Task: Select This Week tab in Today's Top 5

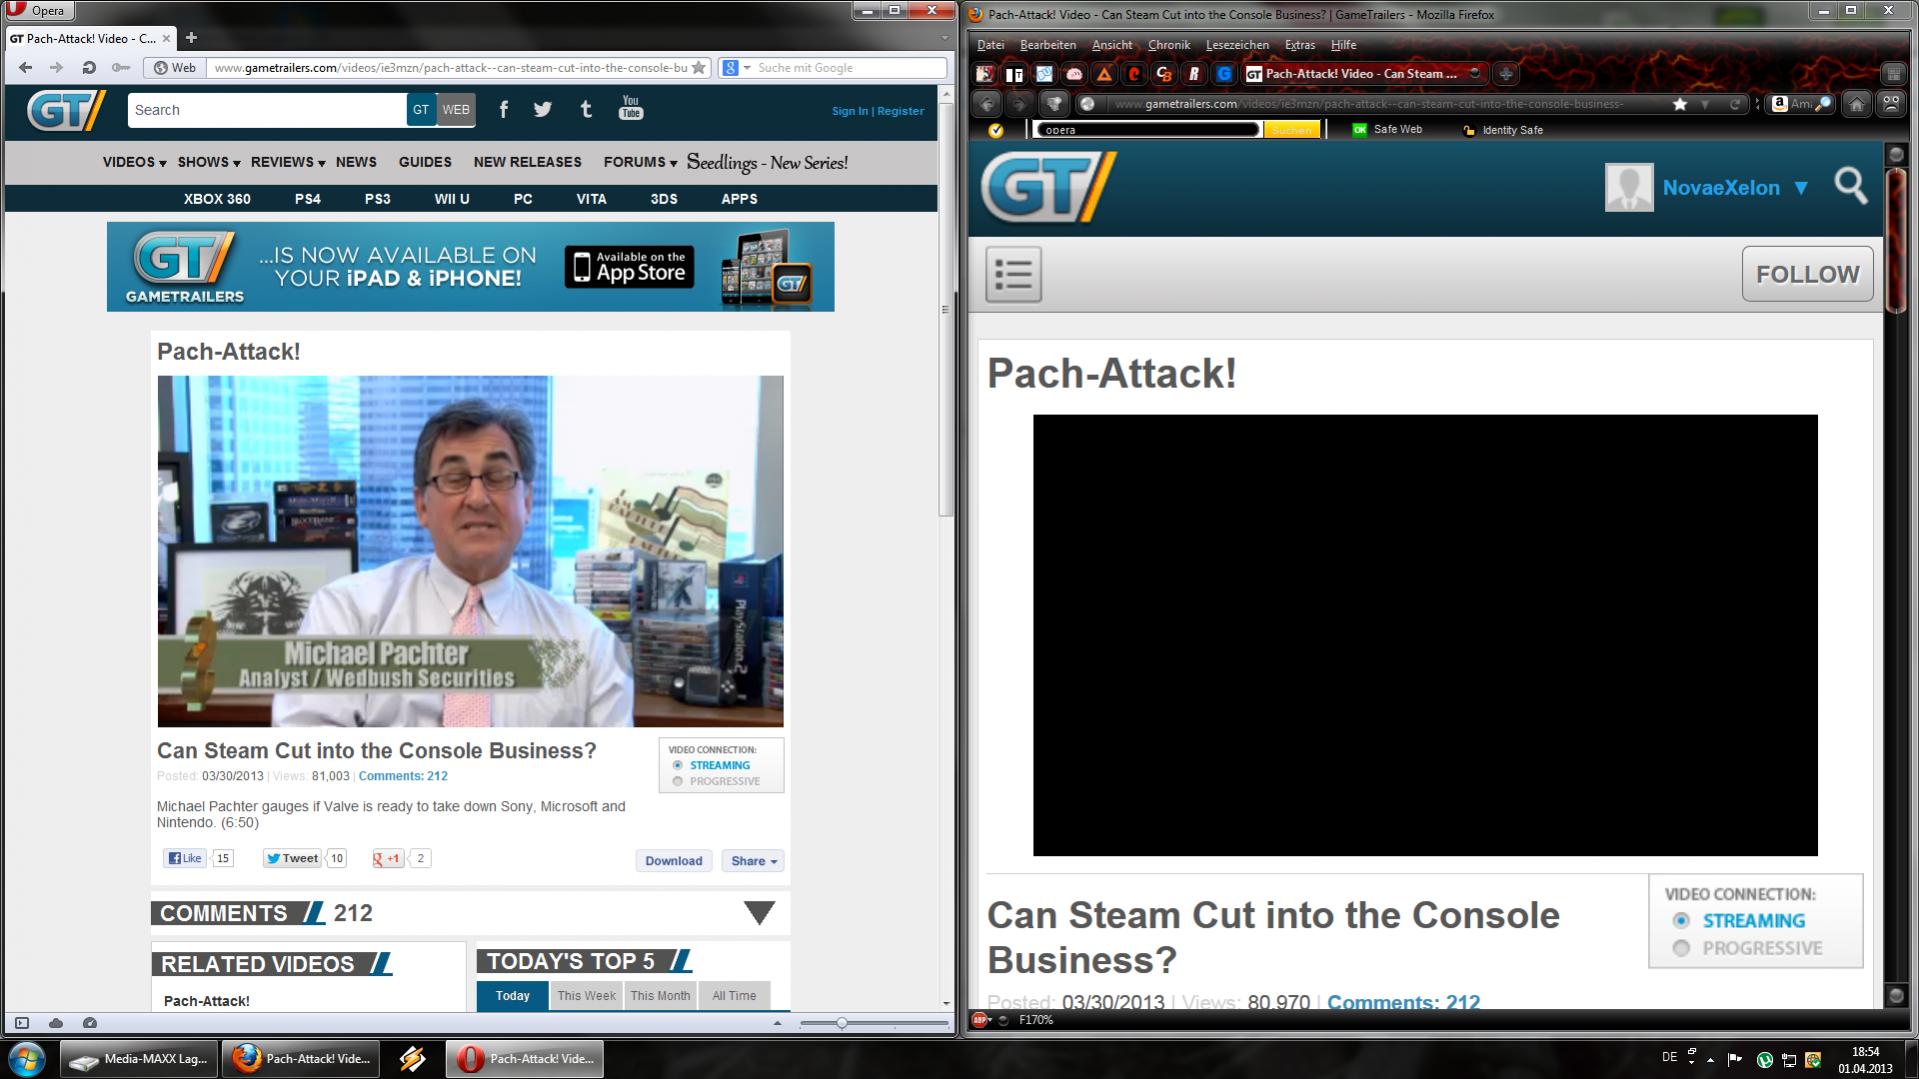Action: tap(587, 996)
